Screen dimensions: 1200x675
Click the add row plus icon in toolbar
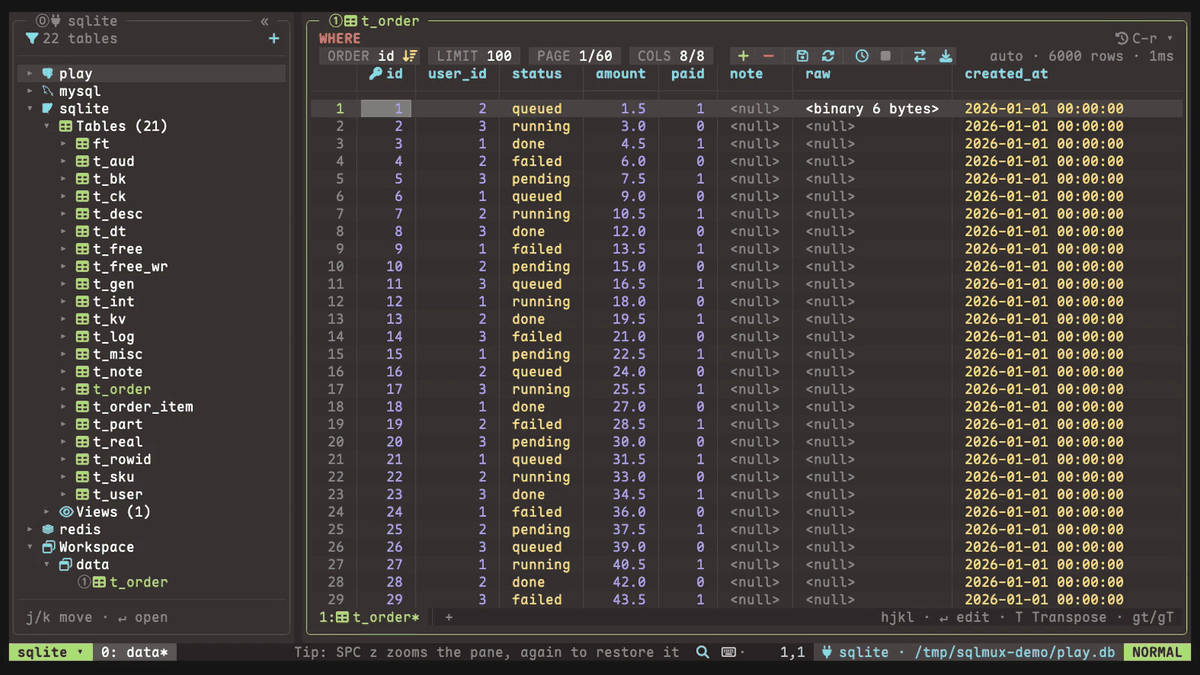pyautogui.click(x=743, y=56)
